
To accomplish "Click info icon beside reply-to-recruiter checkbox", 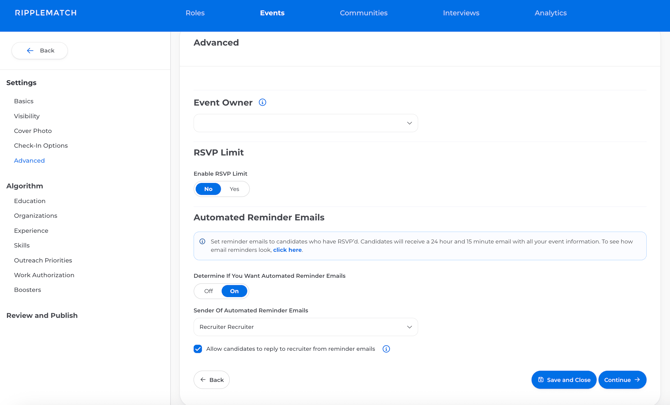I will click(386, 349).
